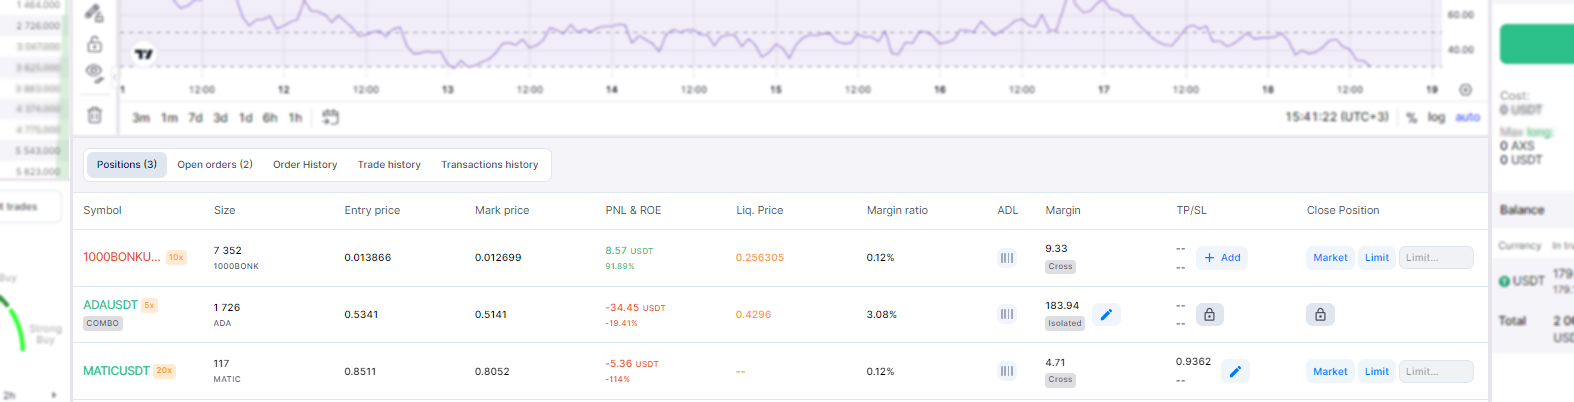Image resolution: width=1574 pixels, height=402 pixels.
Task: Open the Trade history tab
Action: click(x=389, y=165)
